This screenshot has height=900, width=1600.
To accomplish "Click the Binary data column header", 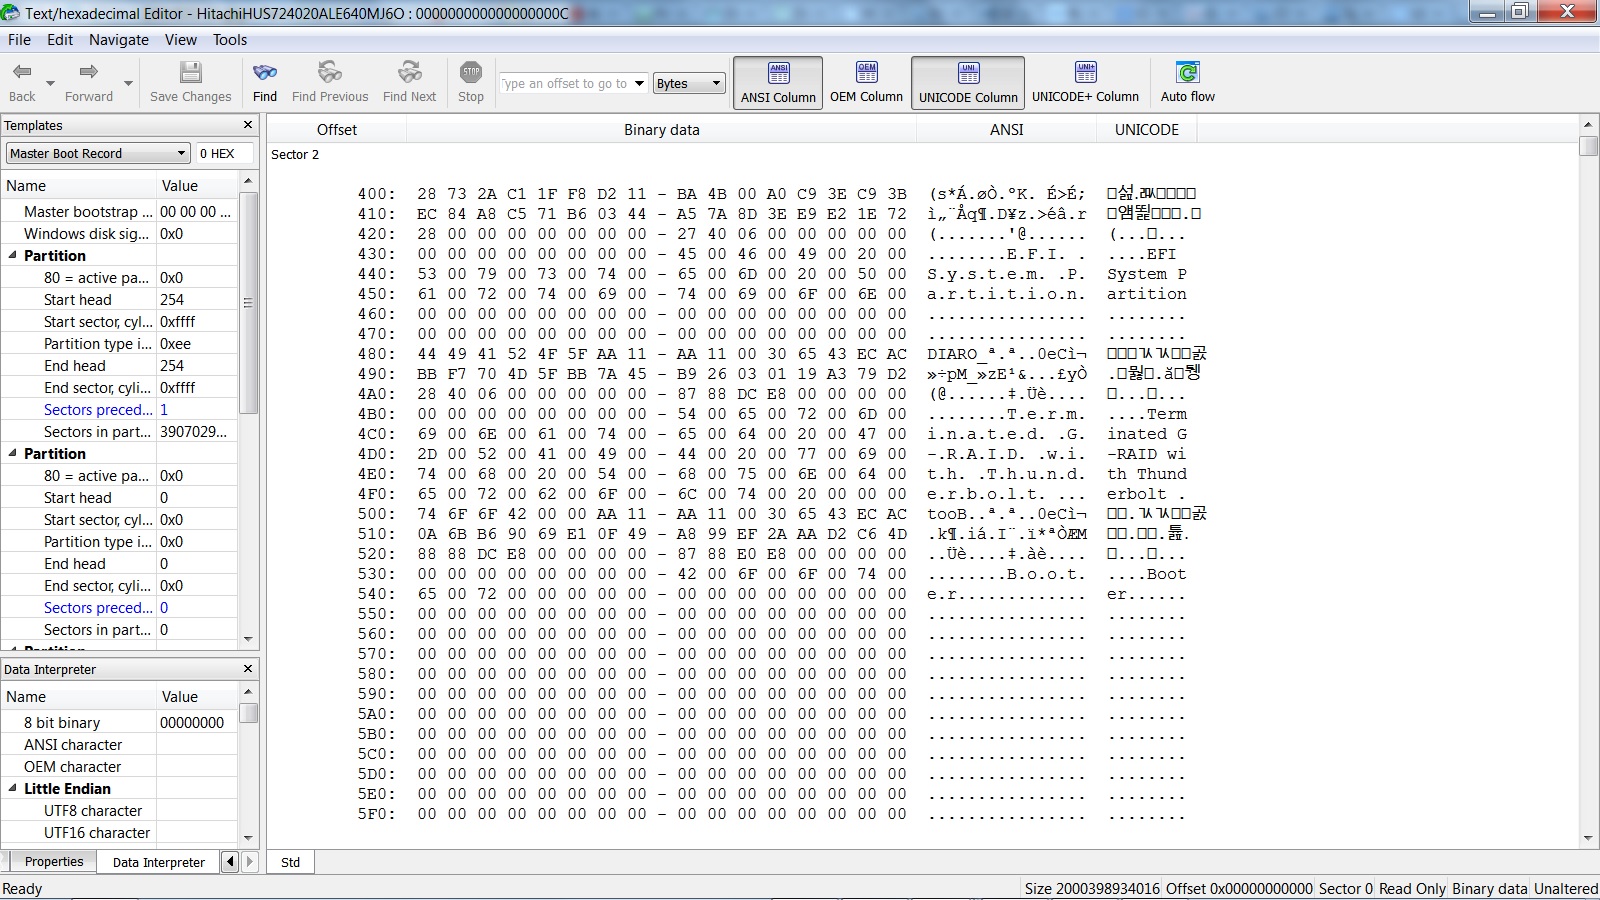I will click(x=662, y=129).
